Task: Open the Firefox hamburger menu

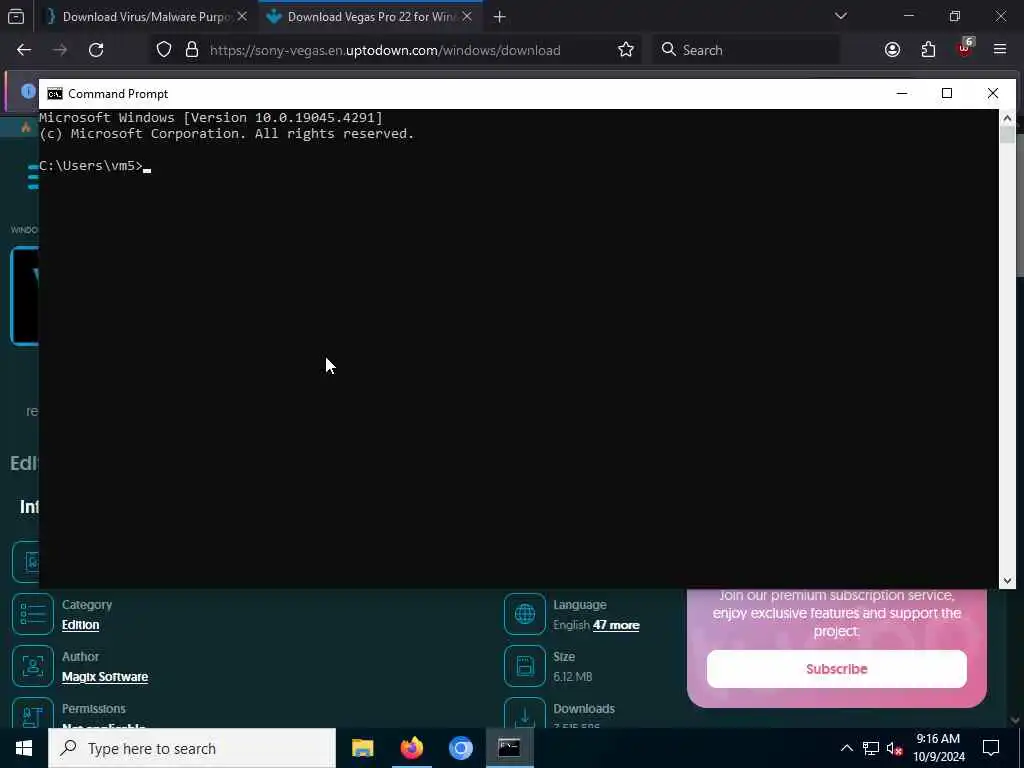Action: click(x=1000, y=50)
